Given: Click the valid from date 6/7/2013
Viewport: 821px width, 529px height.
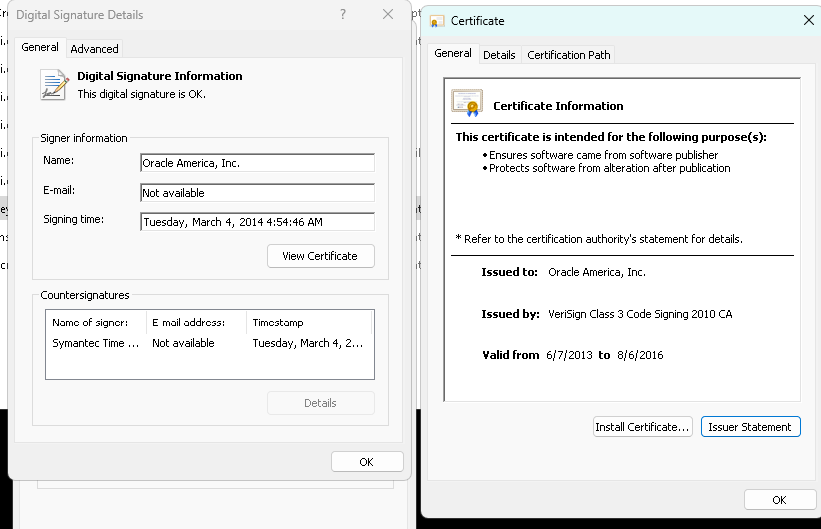Looking at the screenshot, I should click(x=569, y=355).
